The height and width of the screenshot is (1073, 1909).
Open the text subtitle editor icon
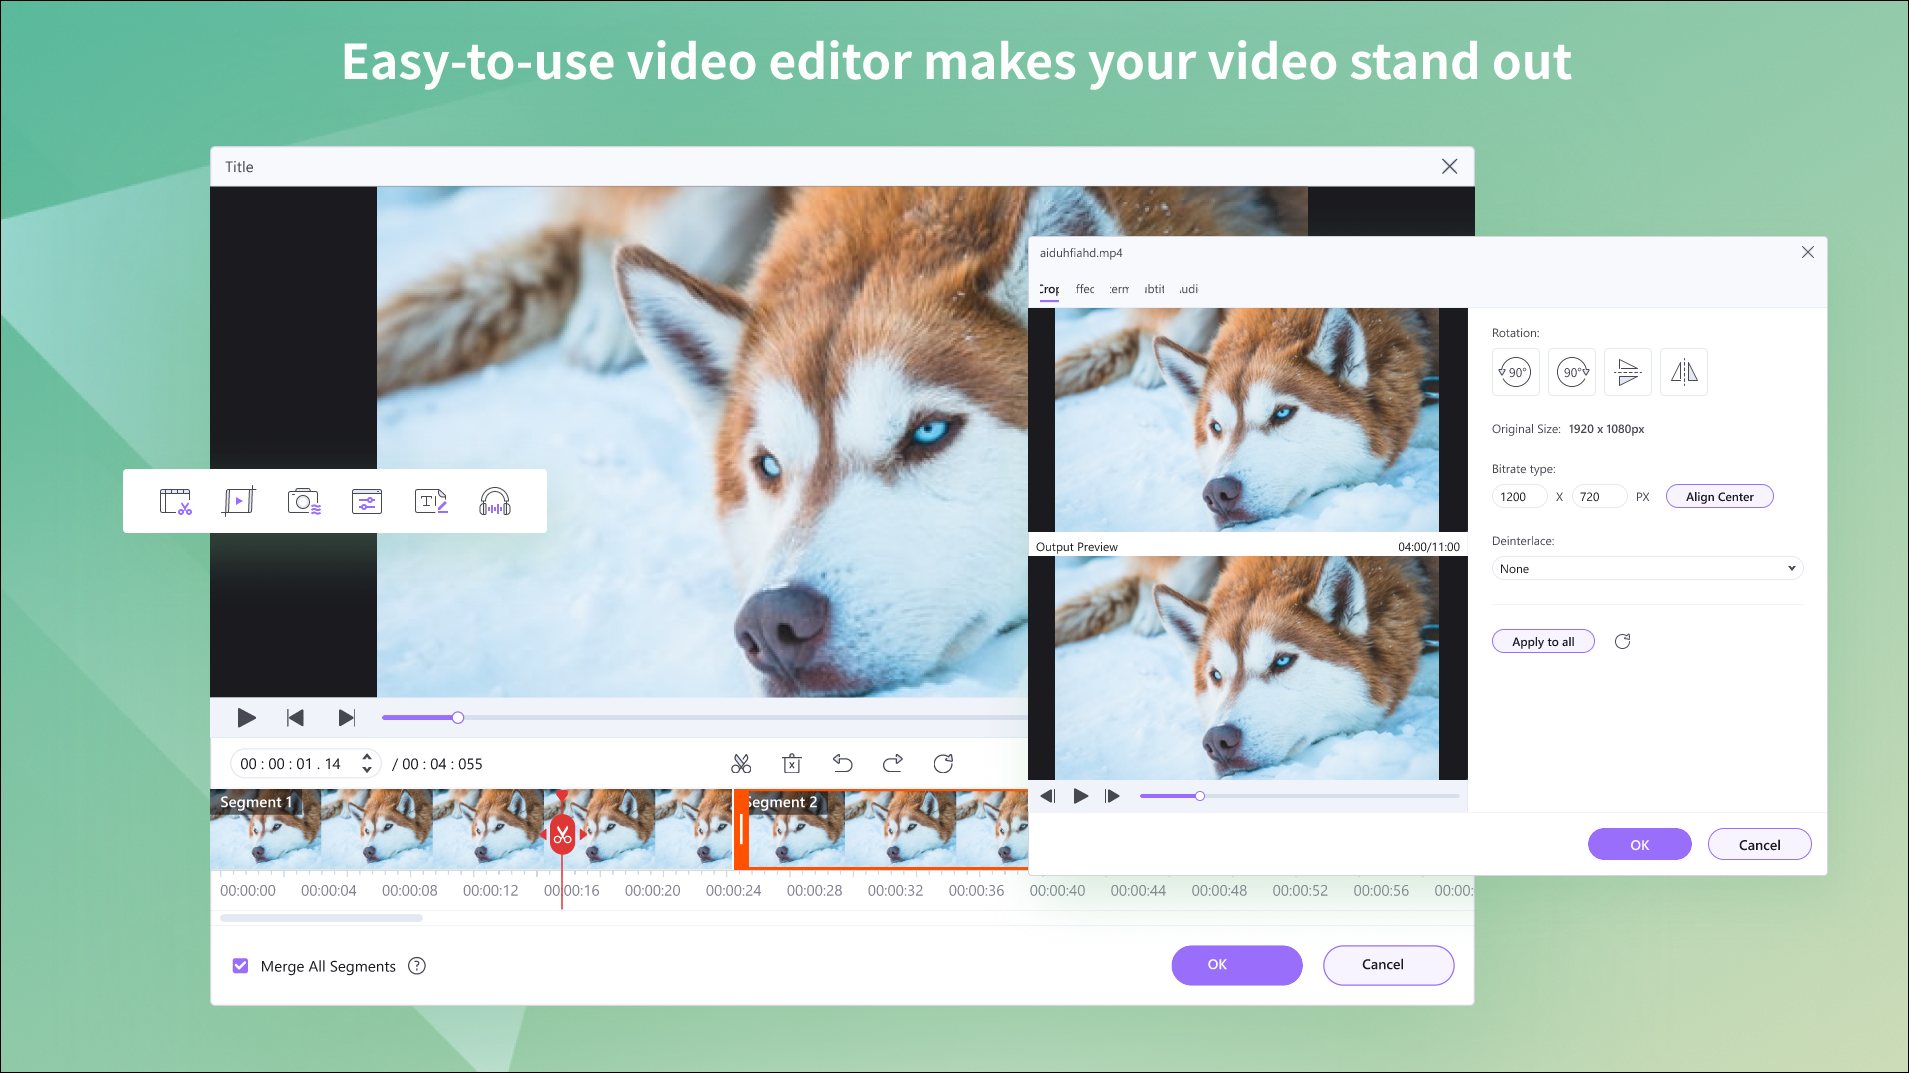pyautogui.click(x=431, y=501)
